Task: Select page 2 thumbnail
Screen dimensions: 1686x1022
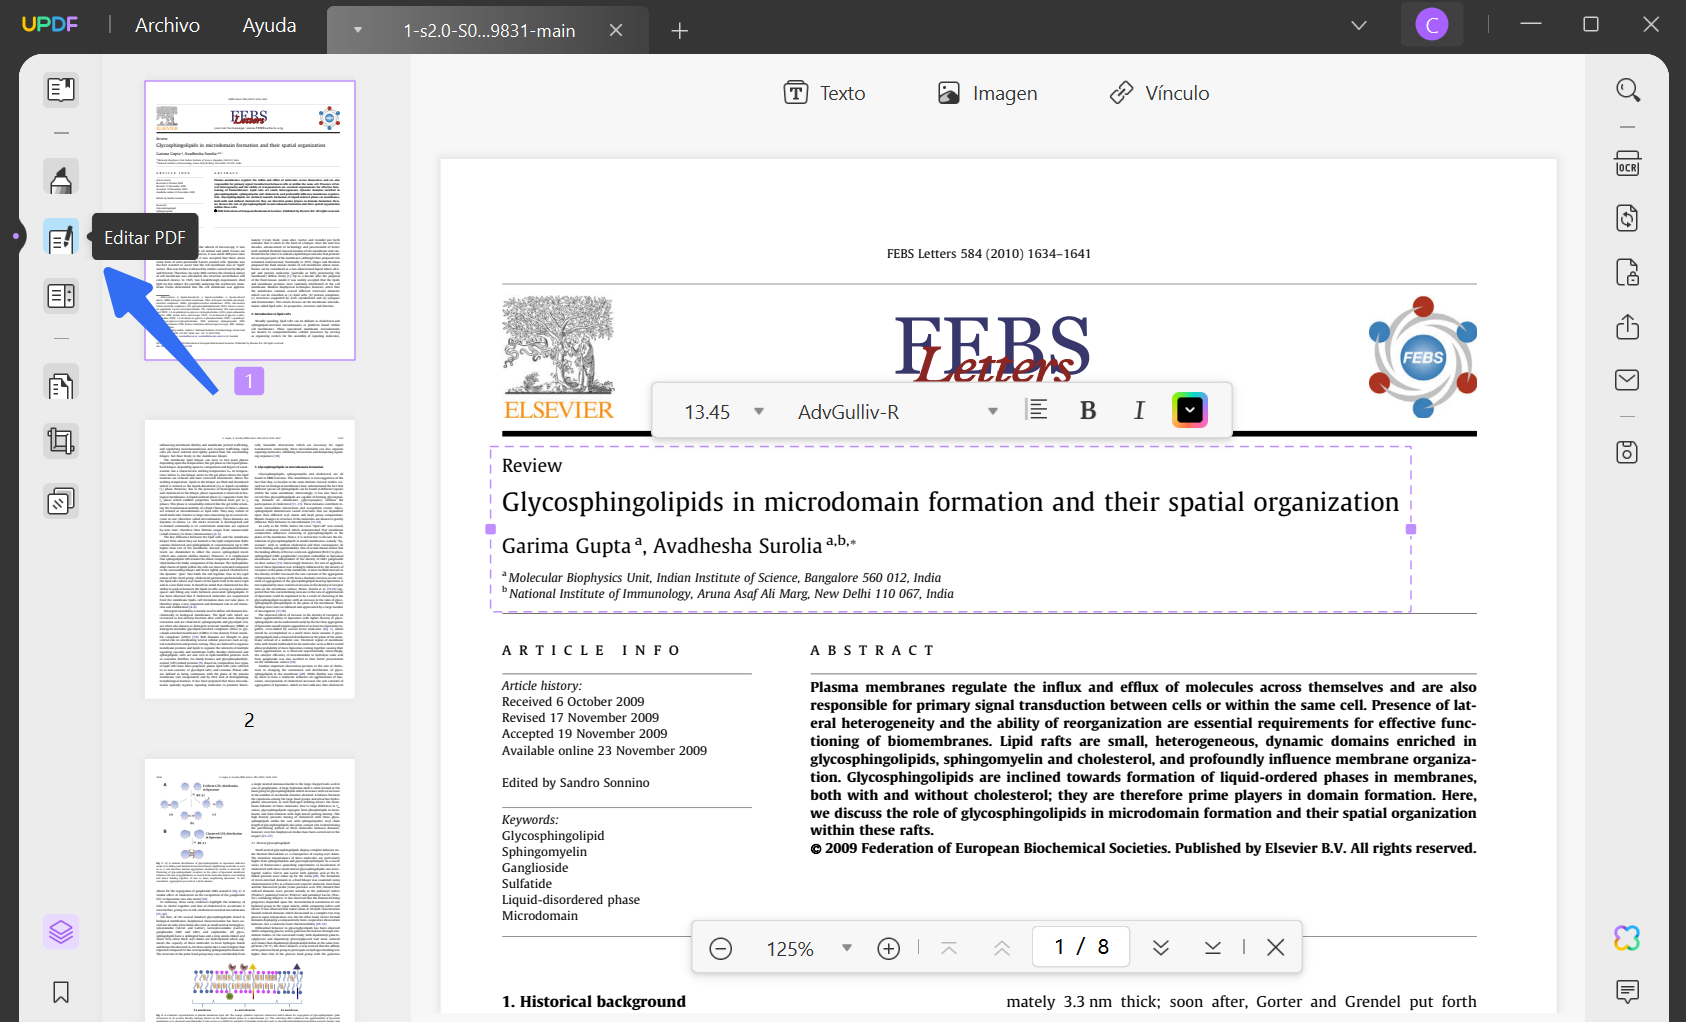Action: (x=248, y=560)
